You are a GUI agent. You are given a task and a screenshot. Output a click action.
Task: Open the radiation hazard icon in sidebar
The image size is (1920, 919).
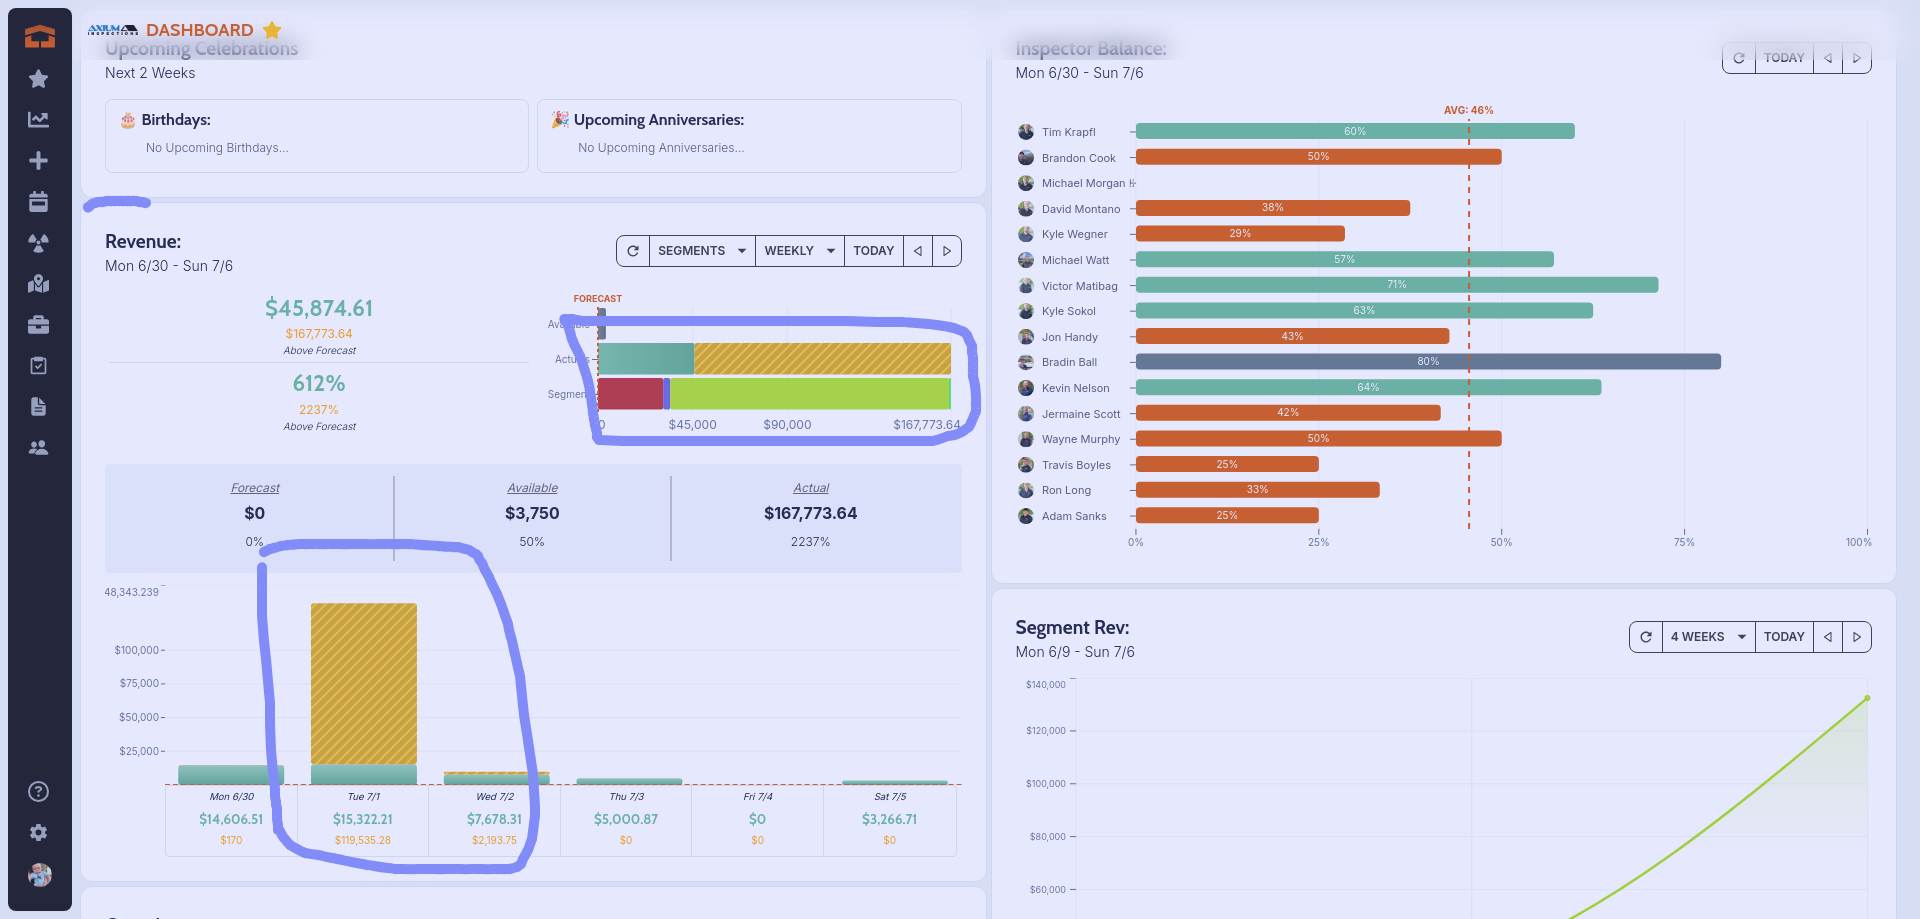pyautogui.click(x=38, y=243)
